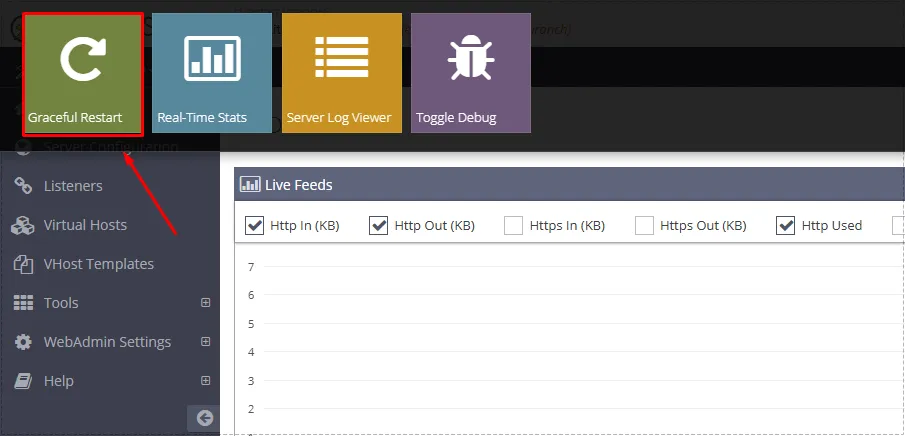905x436 pixels.
Task: Click the WebAdmin Settings gear icon
Action: [23, 342]
